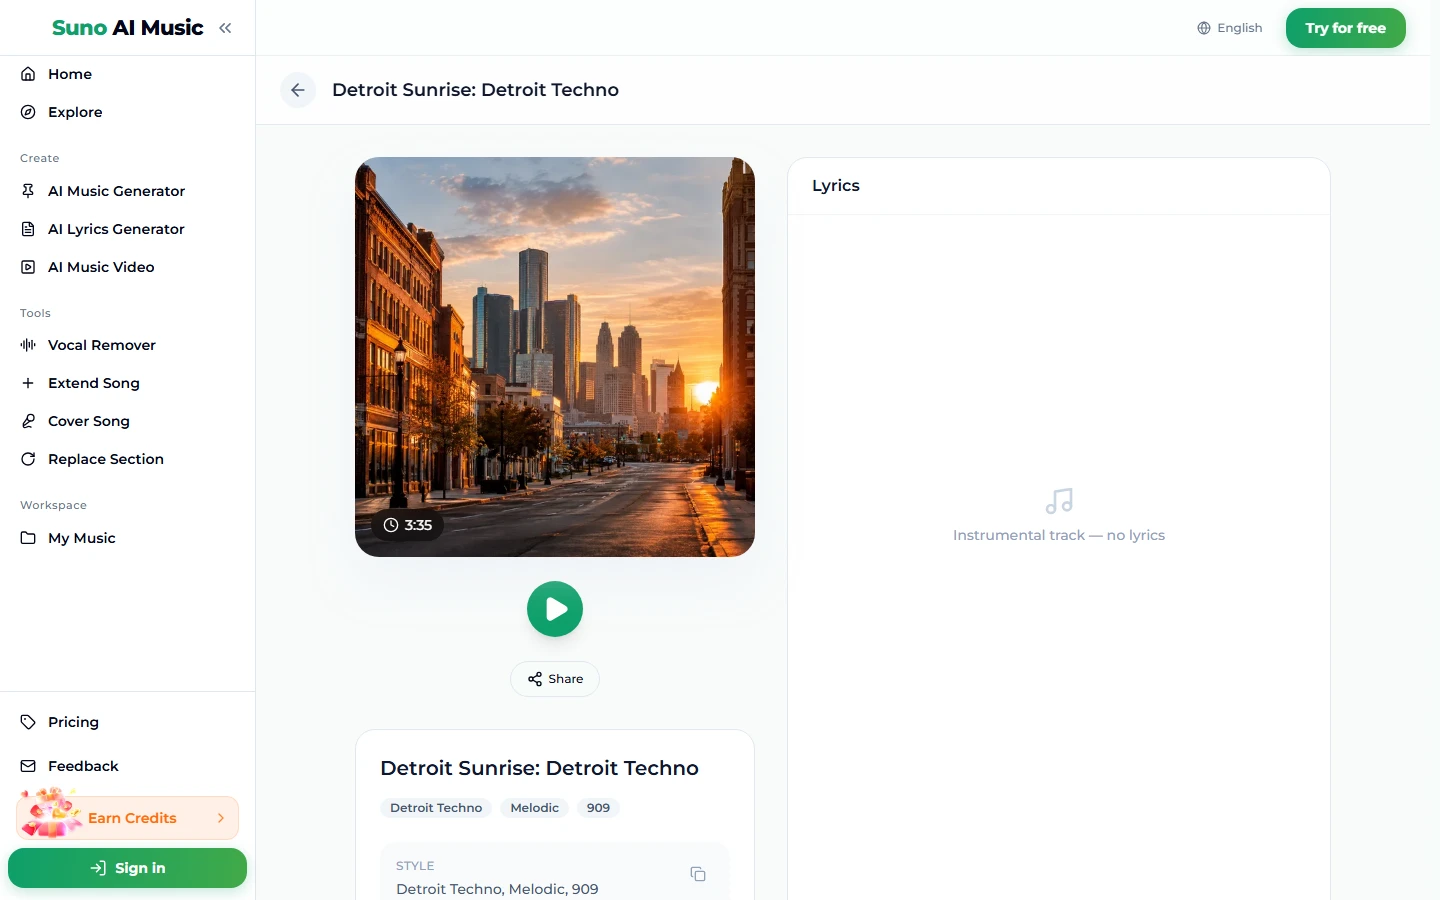Share the Detroit Sunrise track
The width and height of the screenshot is (1440, 900).
(x=555, y=679)
